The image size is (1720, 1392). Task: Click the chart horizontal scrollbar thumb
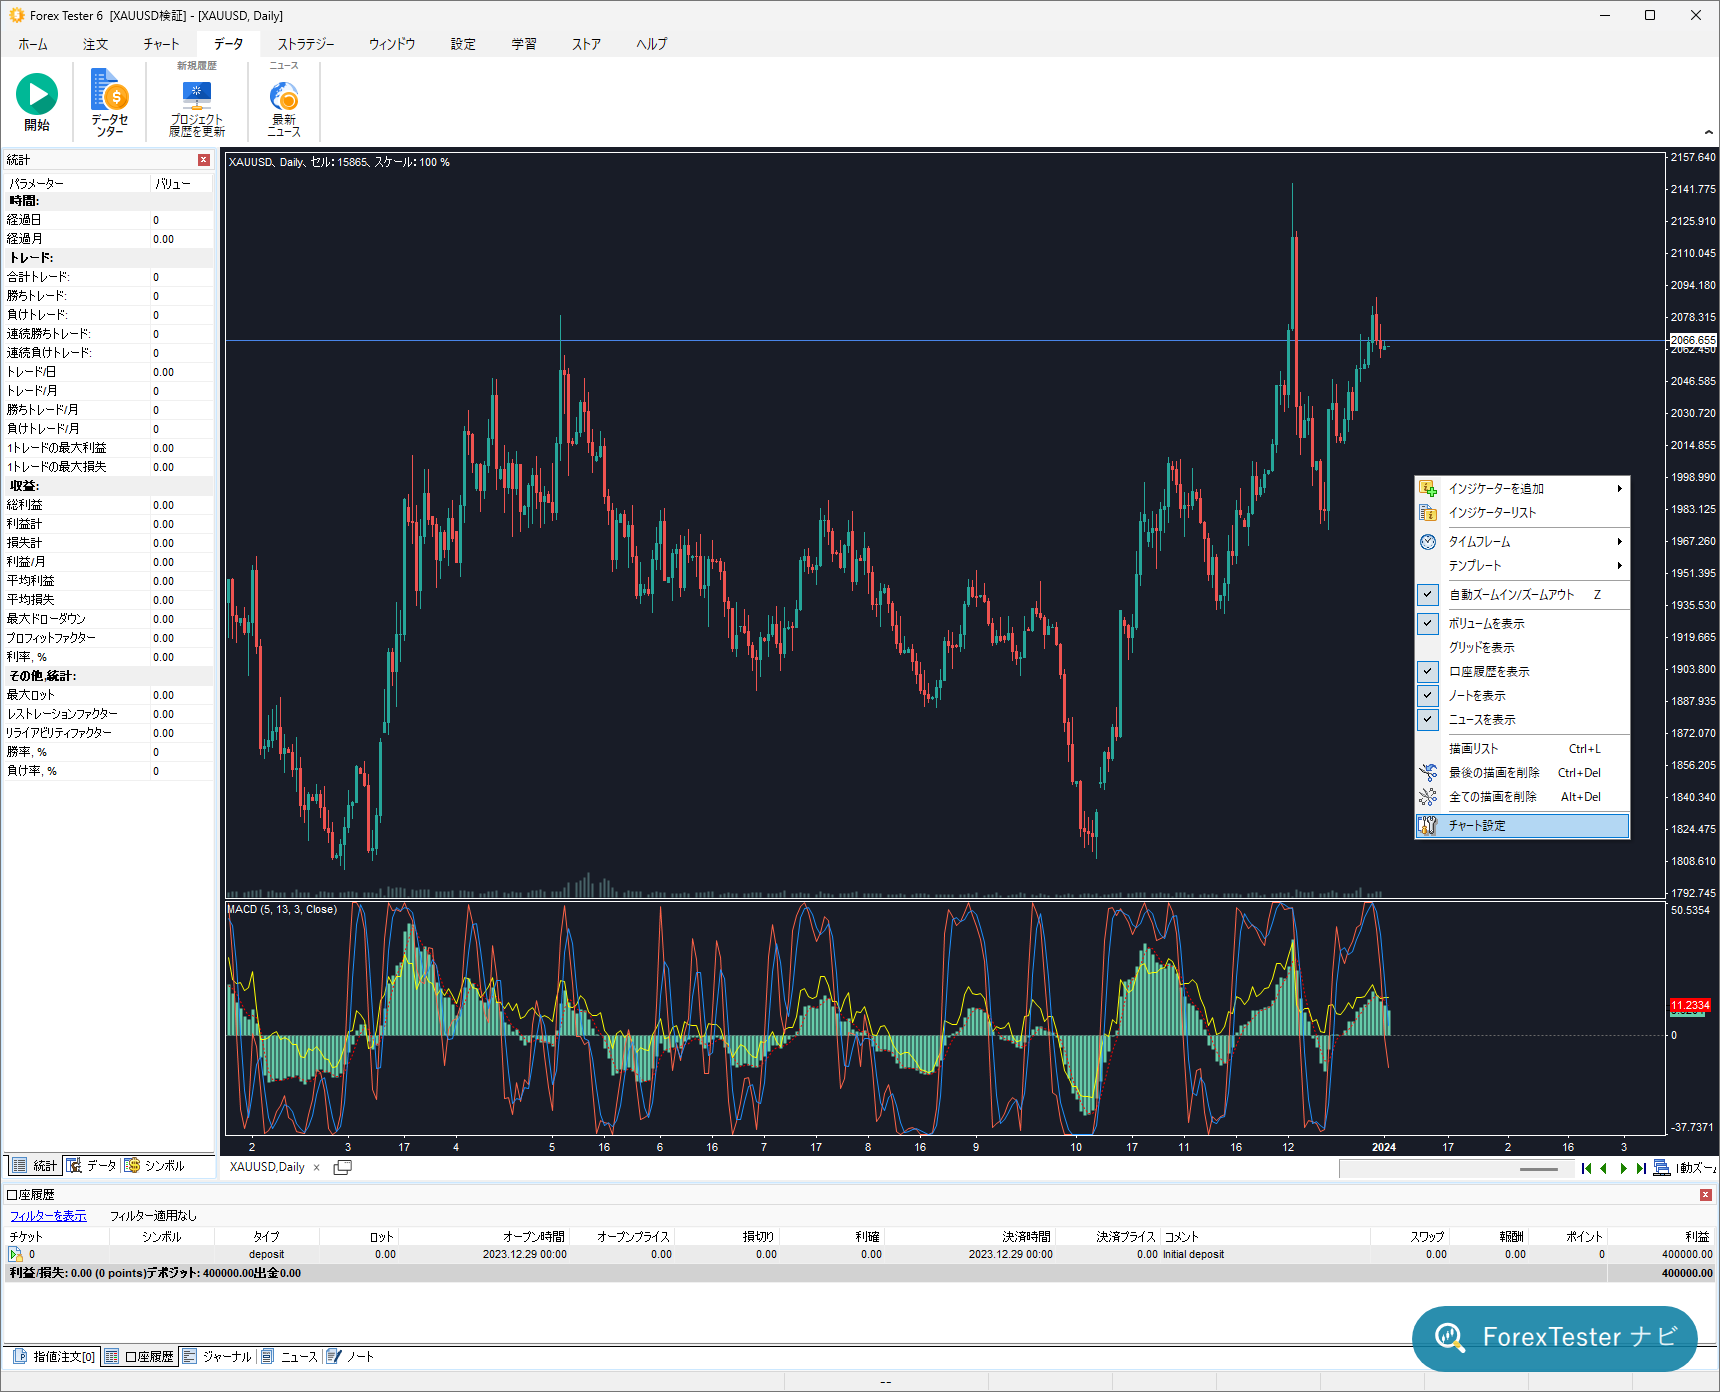pos(1539,1169)
